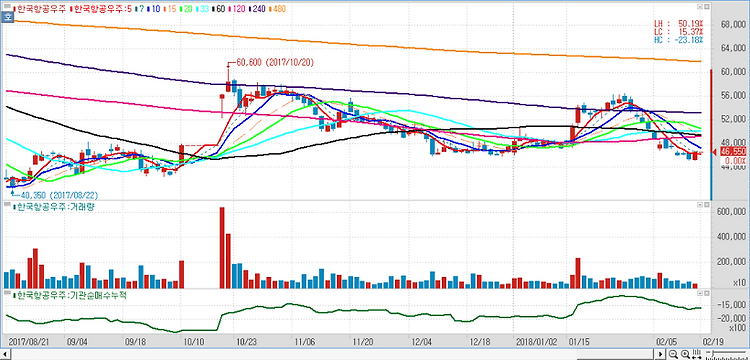Click the LC : 15.37% readout

coord(678,31)
